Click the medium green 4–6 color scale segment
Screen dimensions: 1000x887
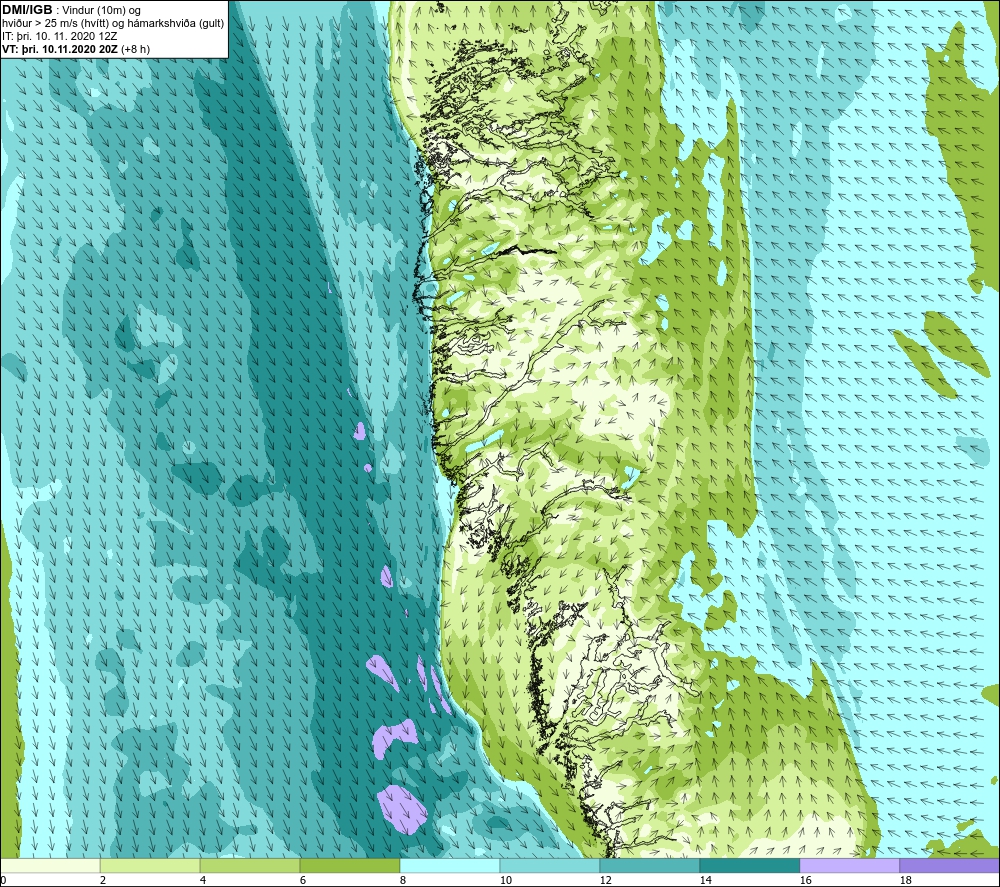click(250, 866)
